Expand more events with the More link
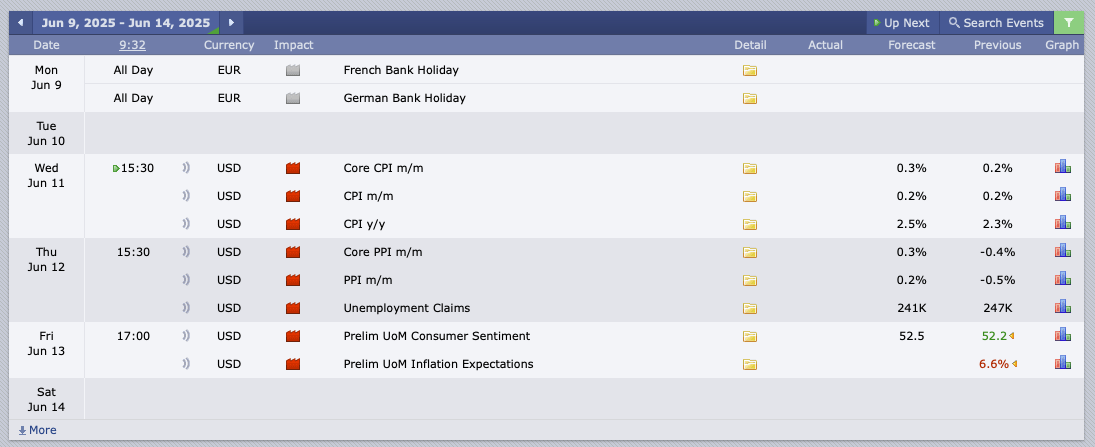Image resolution: width=1095 pixels, height=447 pixels. coord(38,430)
